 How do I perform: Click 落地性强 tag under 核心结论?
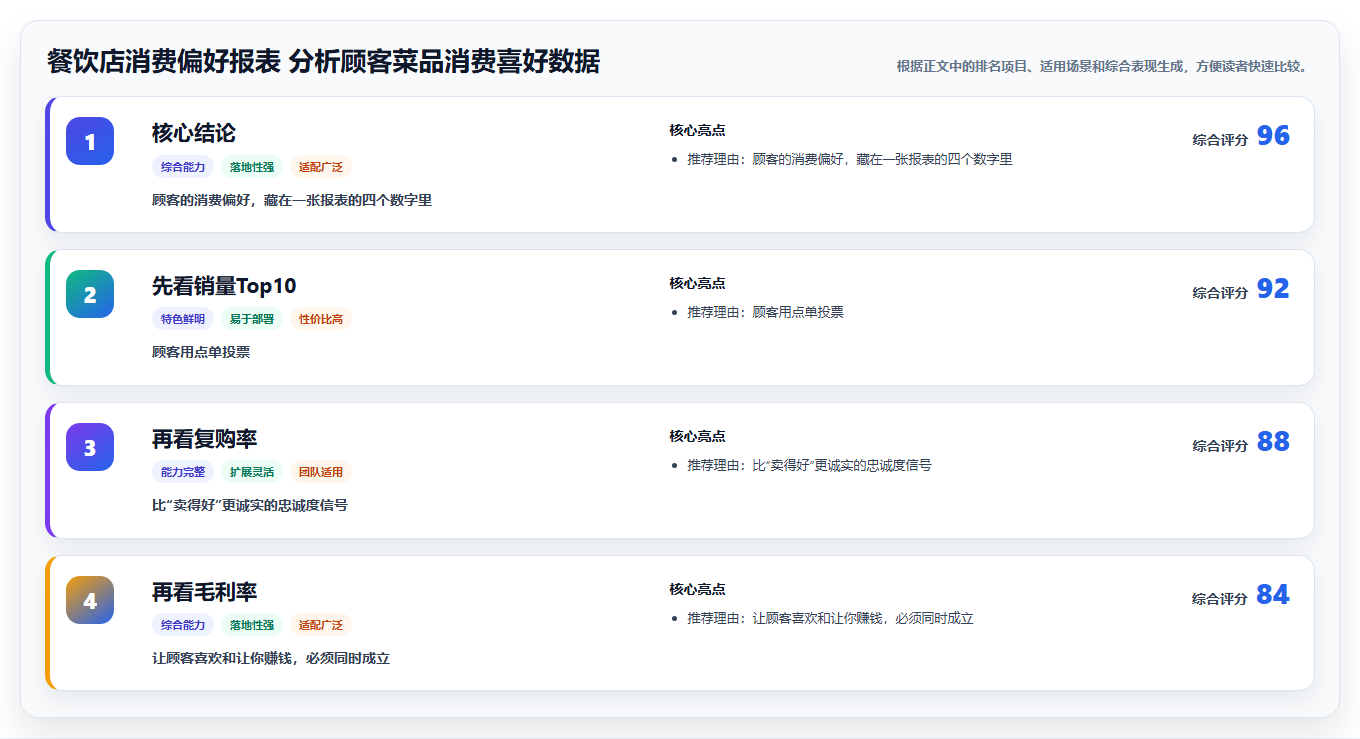pyautogui.click(x=252, y=167)
